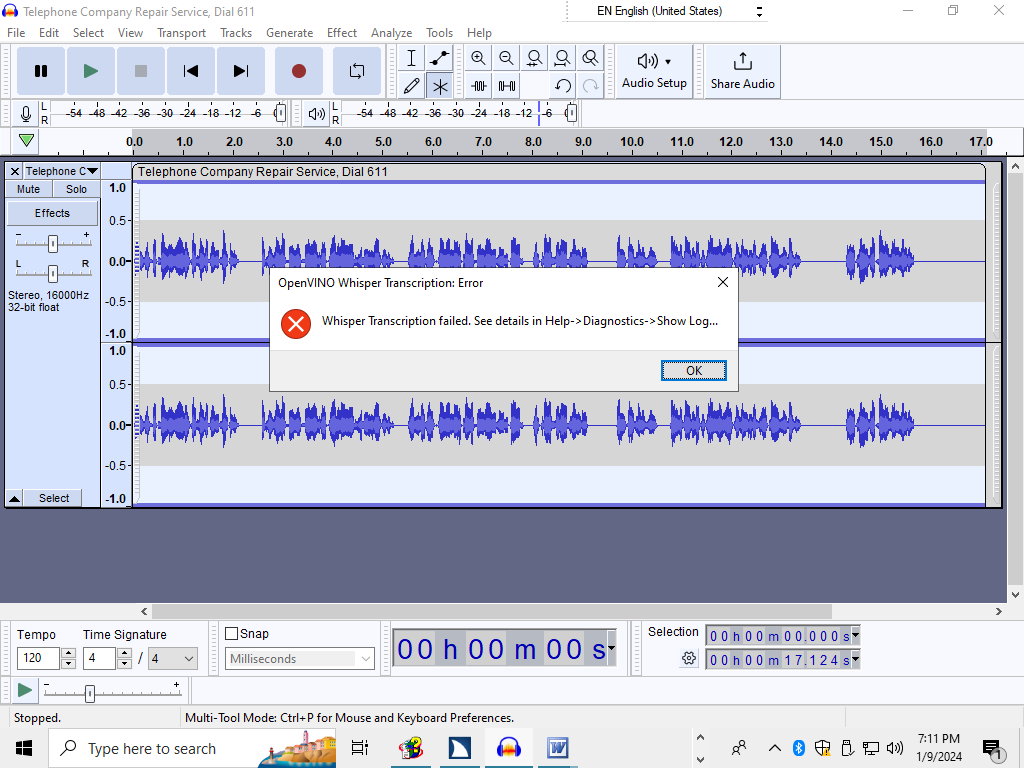Open the time display format dropdown

click(612, 648)
